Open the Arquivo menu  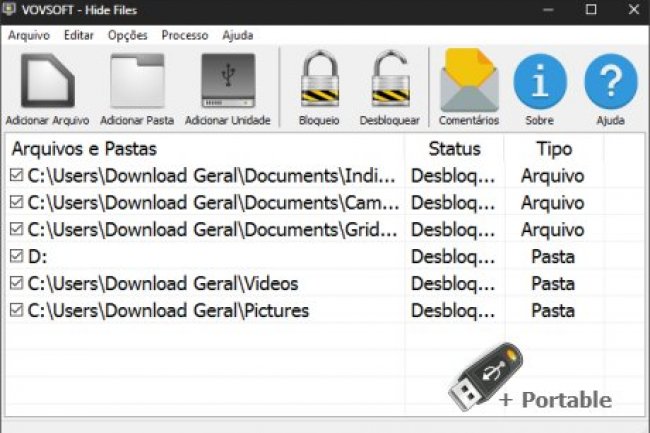29,35
